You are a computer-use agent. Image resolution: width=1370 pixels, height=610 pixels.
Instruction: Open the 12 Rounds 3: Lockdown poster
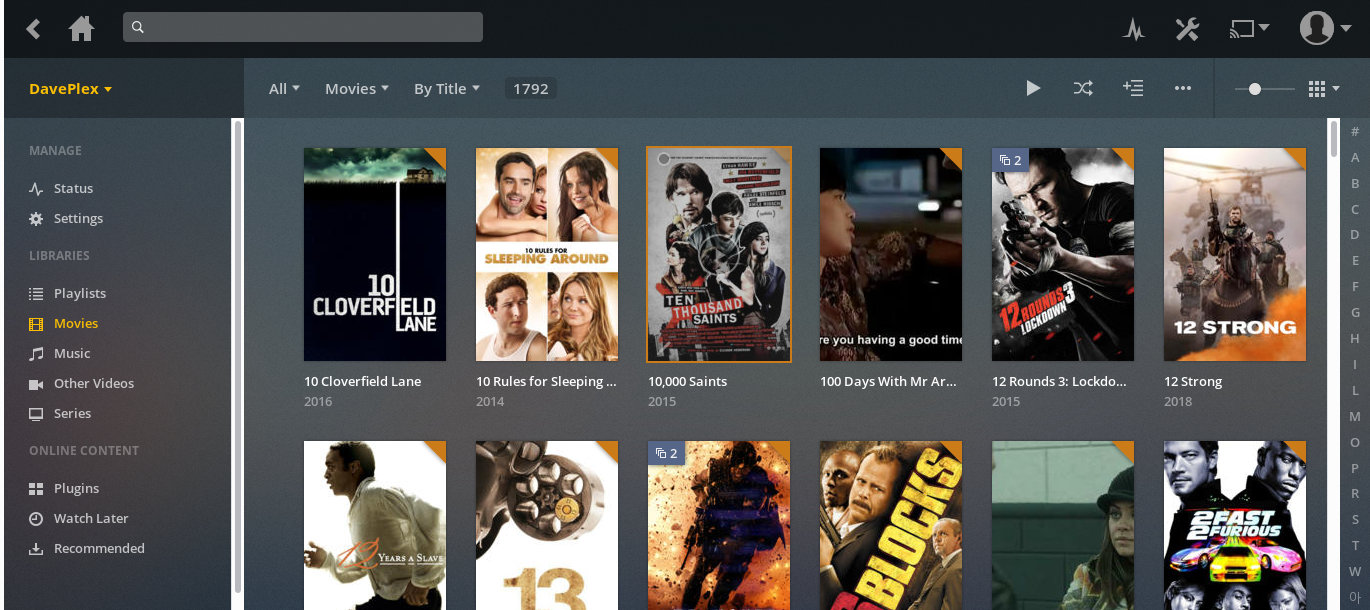click(1063, 254)
